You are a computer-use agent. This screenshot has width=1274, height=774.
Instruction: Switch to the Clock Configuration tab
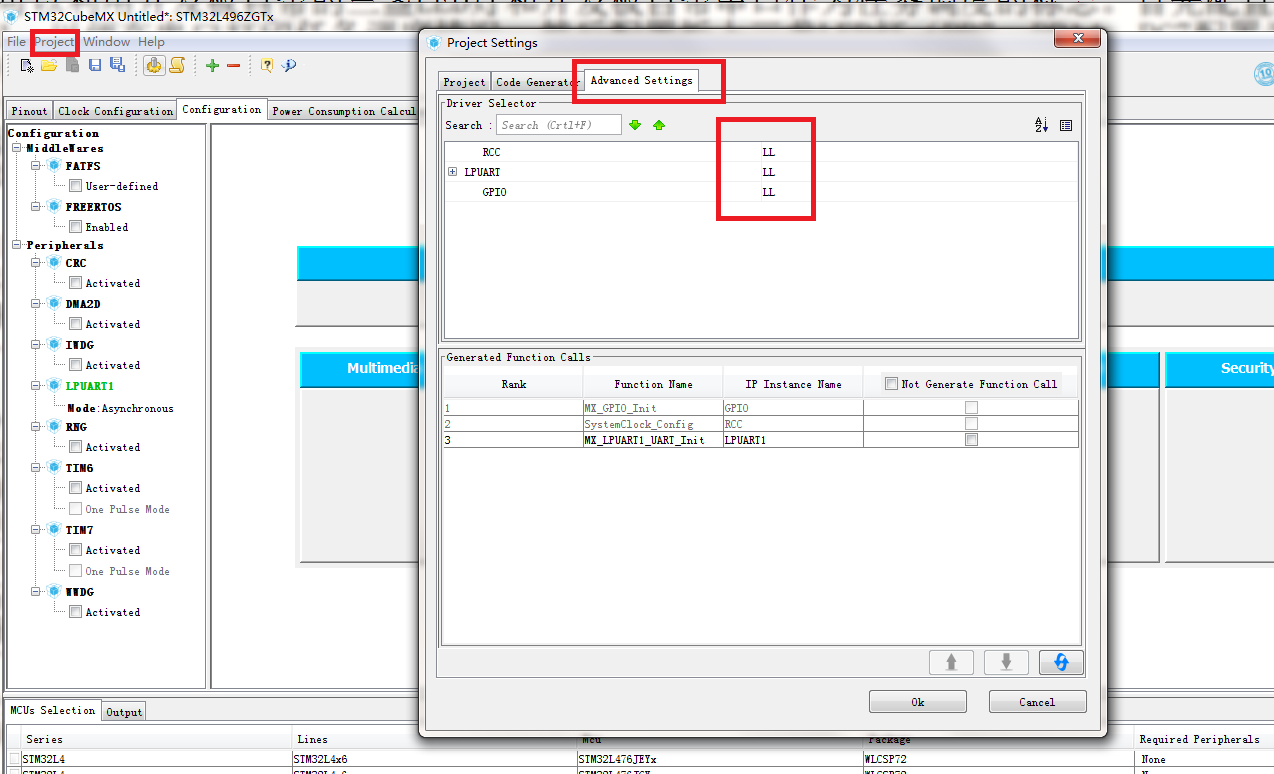pyautogui.click(x=115, y=111)
